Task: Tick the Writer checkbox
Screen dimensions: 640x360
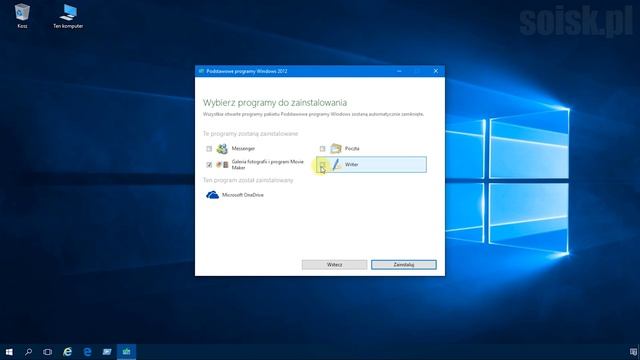Action: (x=322, y=164)
